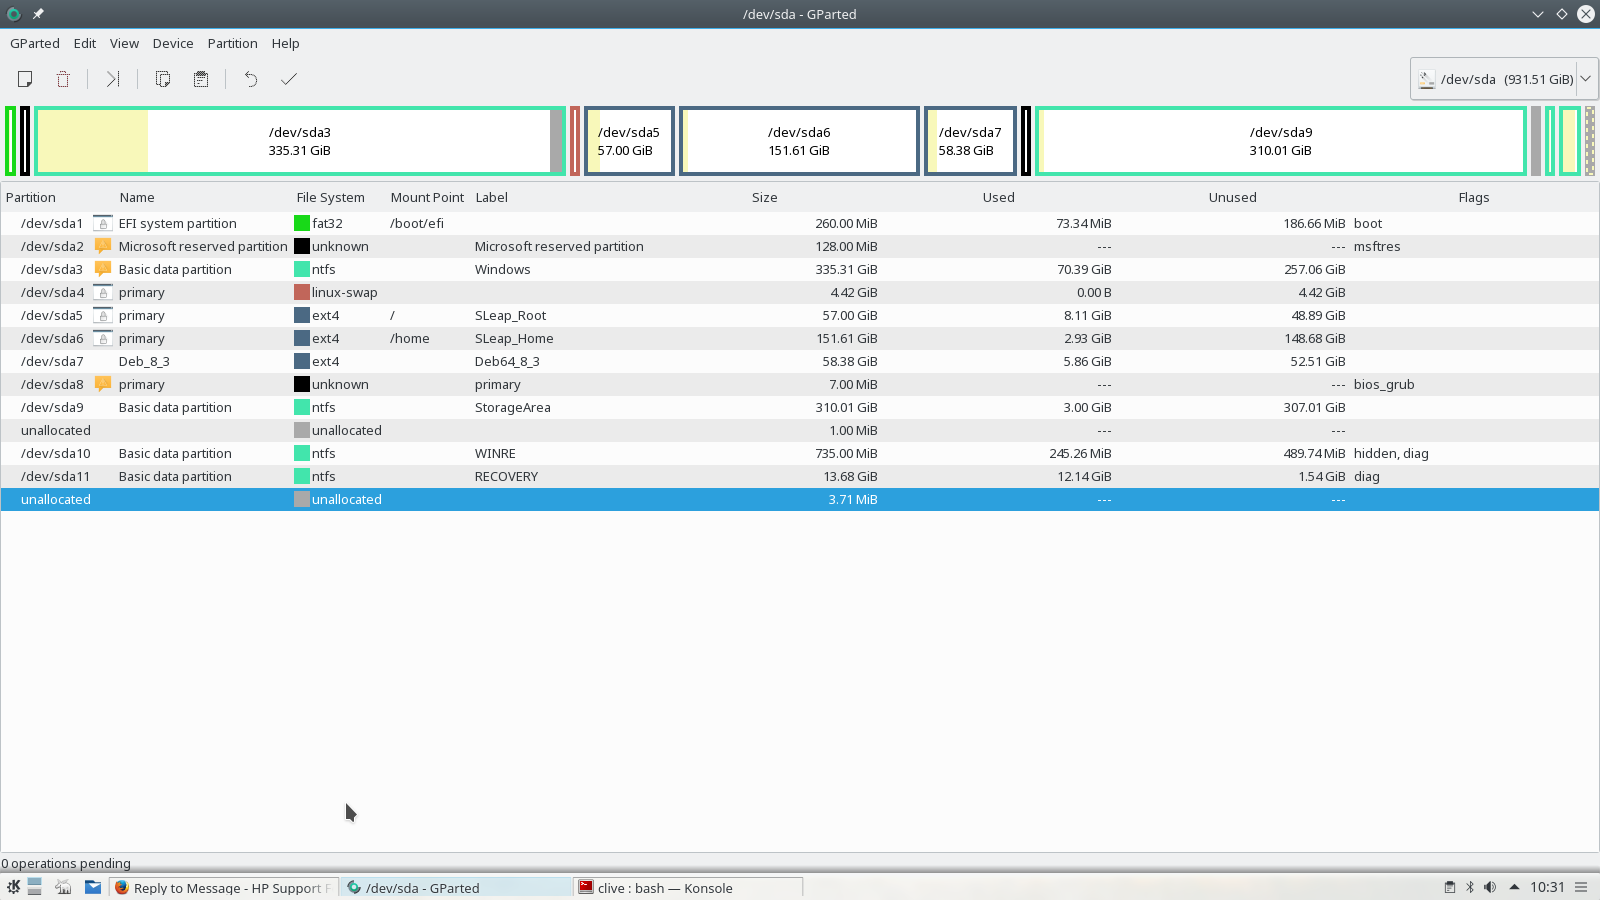Click the 335.31 GiB size cell
1600x900 pixels.
846,269
